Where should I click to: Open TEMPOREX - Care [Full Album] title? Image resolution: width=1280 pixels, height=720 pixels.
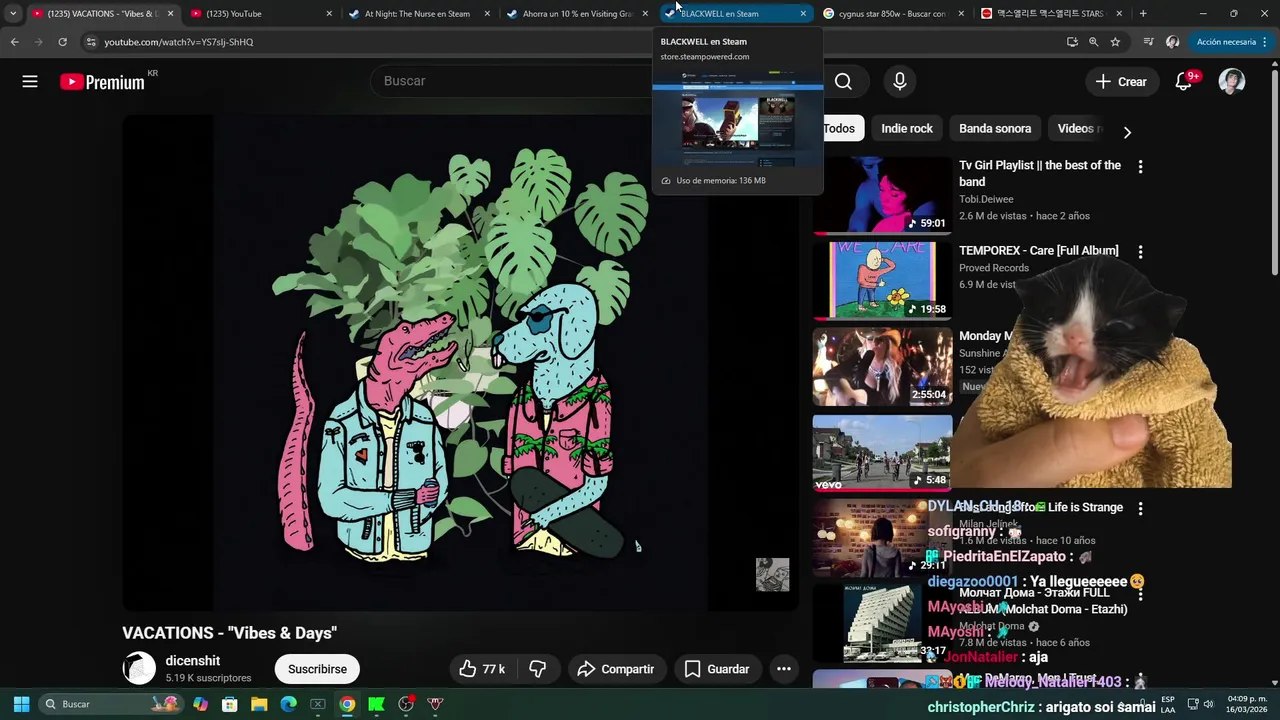point(1039,250)
